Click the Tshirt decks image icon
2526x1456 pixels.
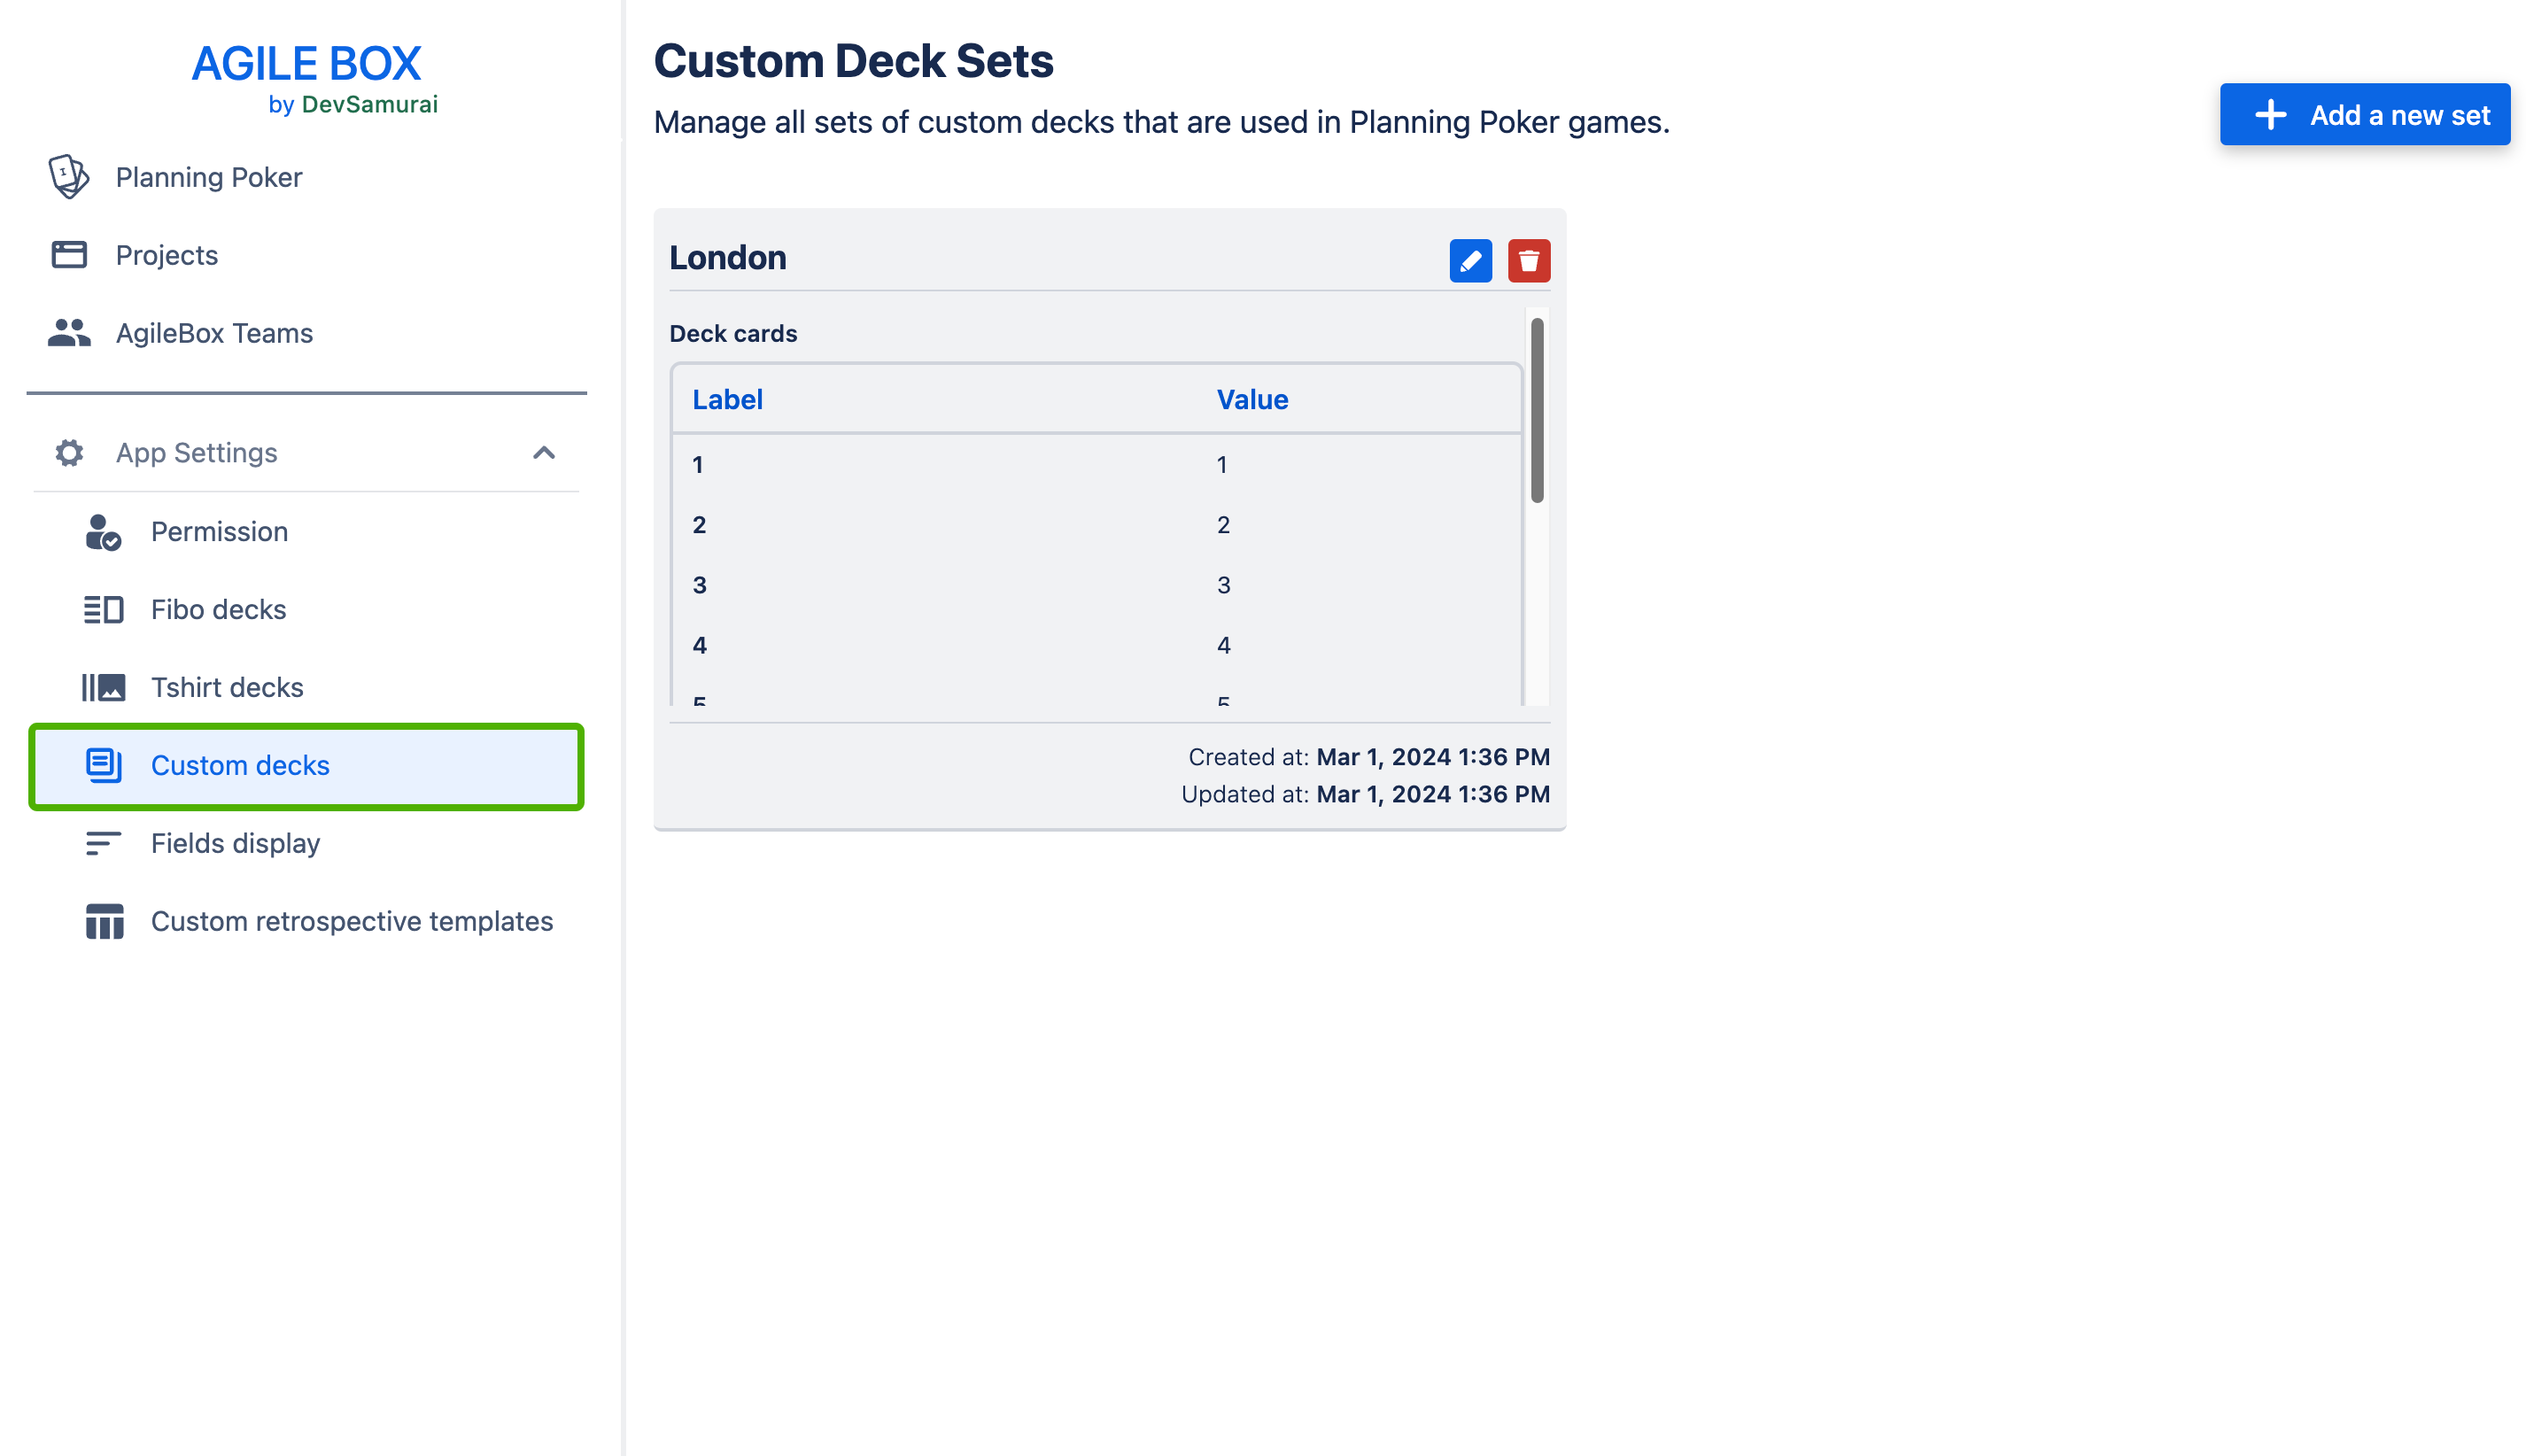point(103,688)
